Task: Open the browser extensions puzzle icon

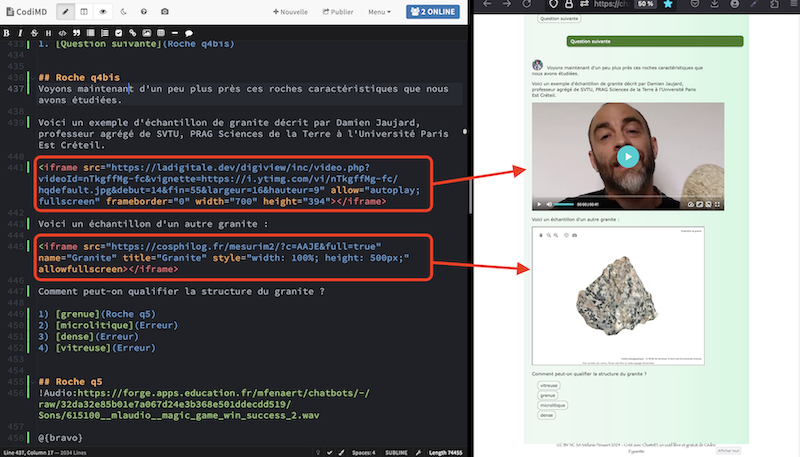Action: 774,4
